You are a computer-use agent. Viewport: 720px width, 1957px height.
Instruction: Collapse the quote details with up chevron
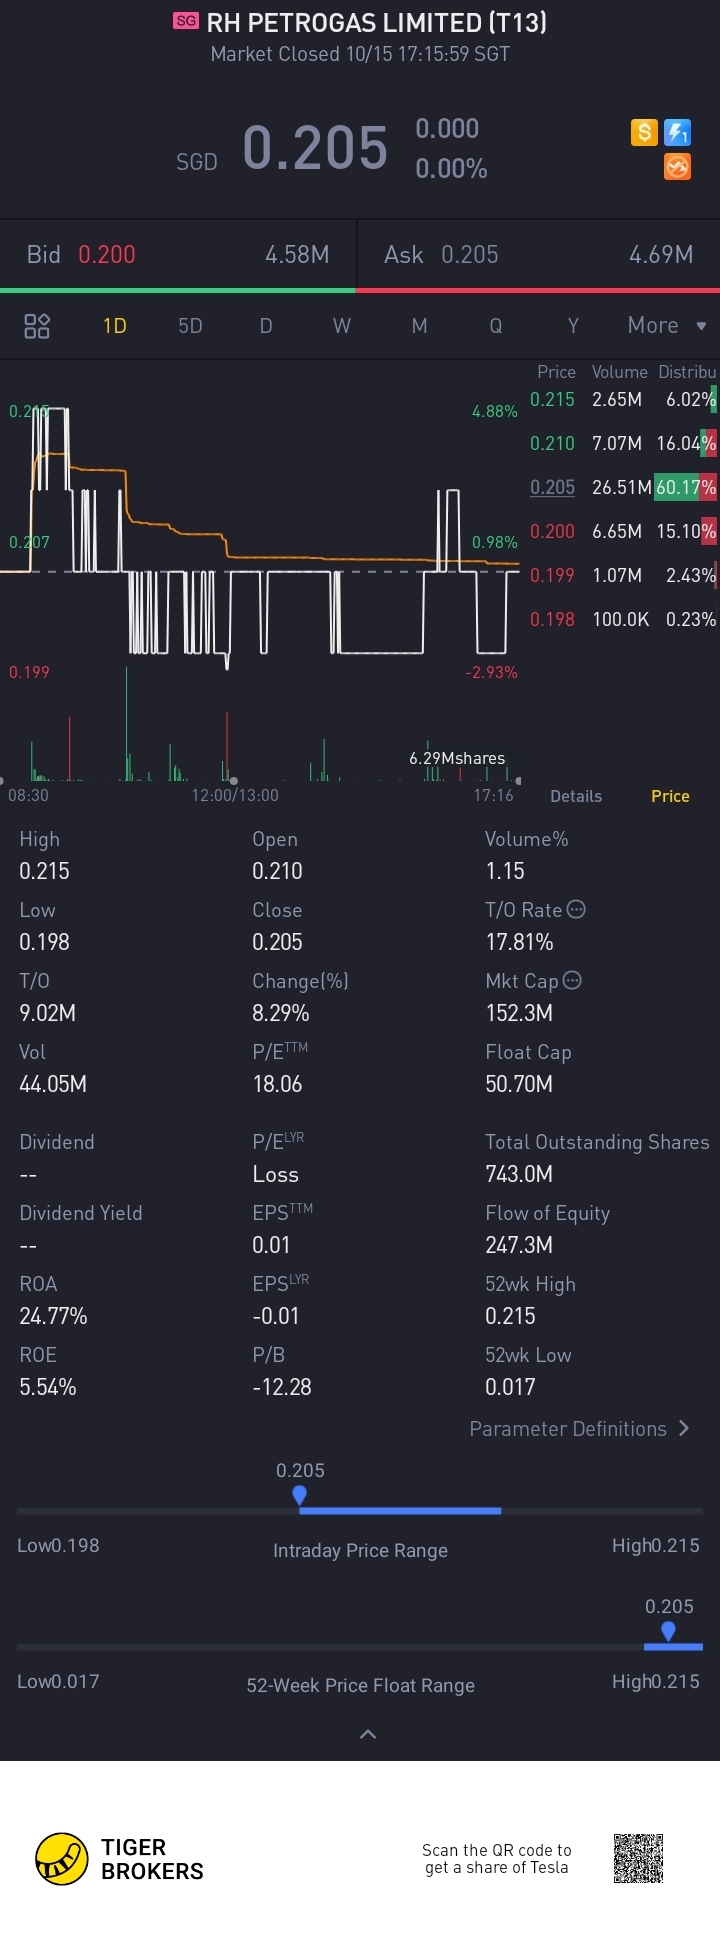(368, 1734)
